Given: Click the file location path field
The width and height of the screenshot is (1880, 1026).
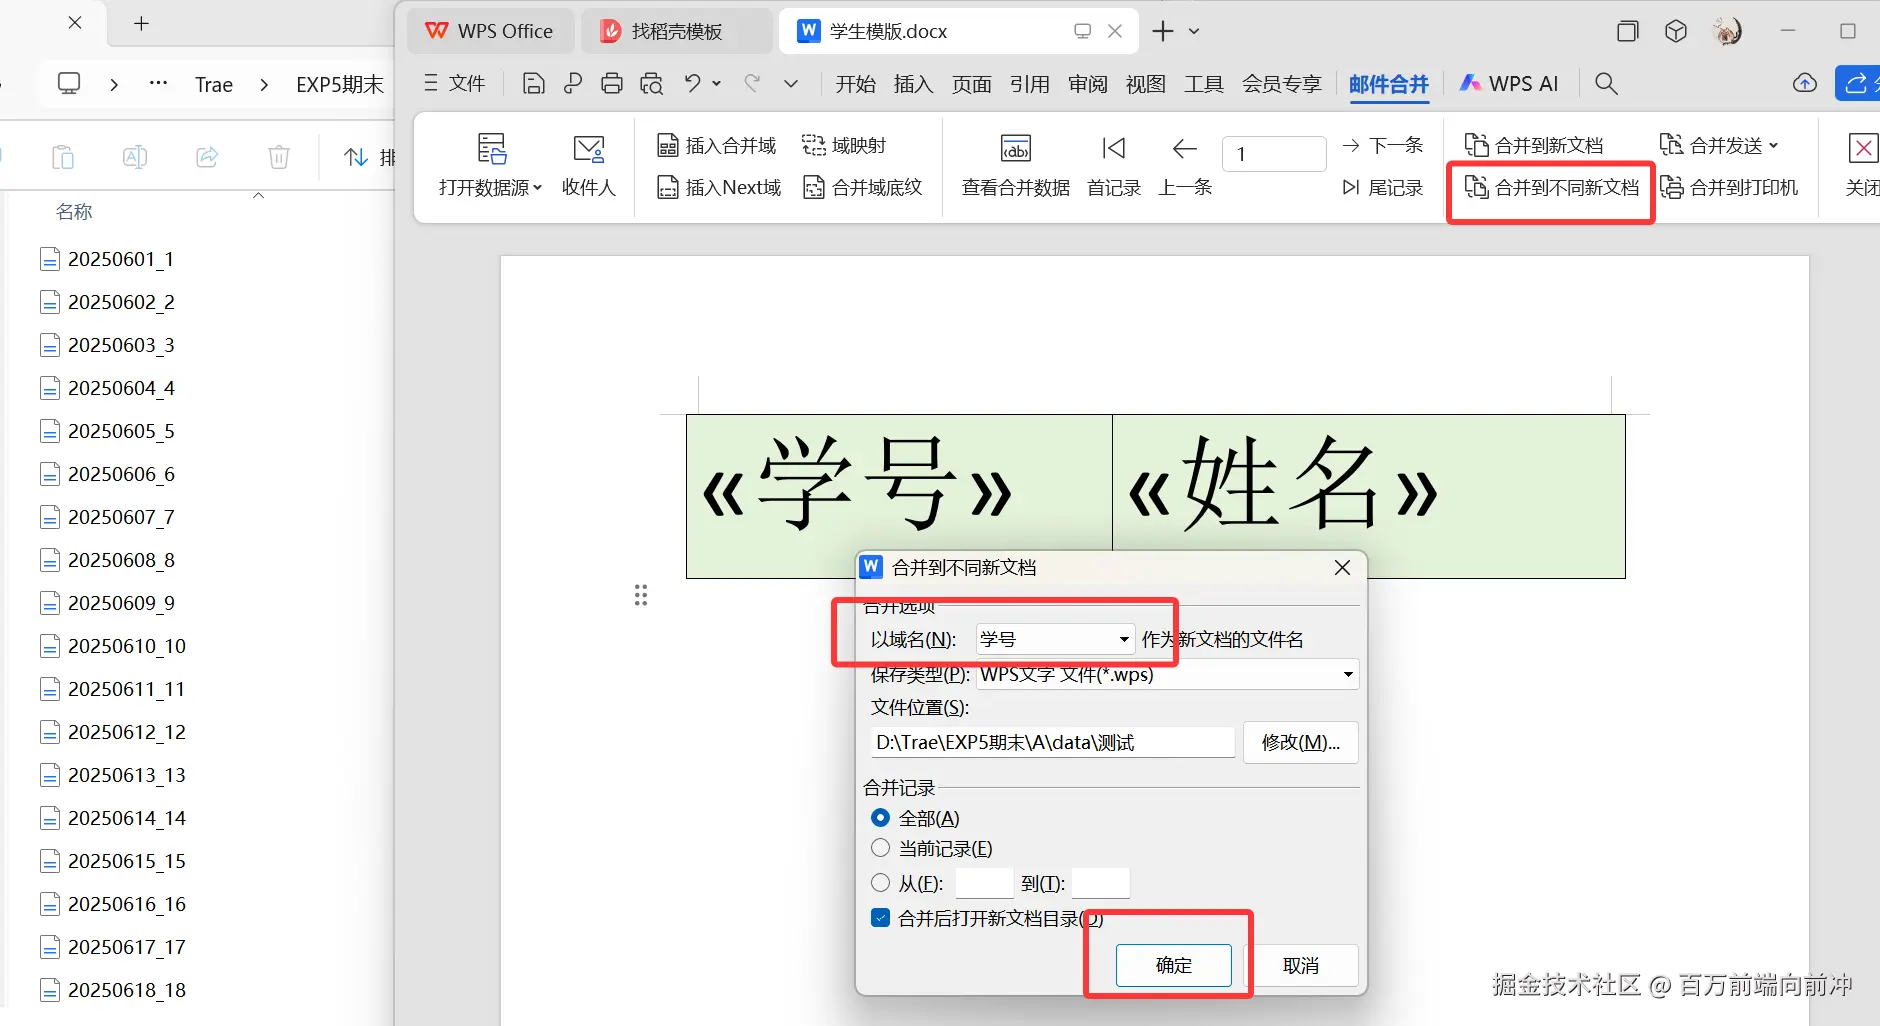Looking at the screenshot, I should pyautogui.click(x=1053, y=742).
